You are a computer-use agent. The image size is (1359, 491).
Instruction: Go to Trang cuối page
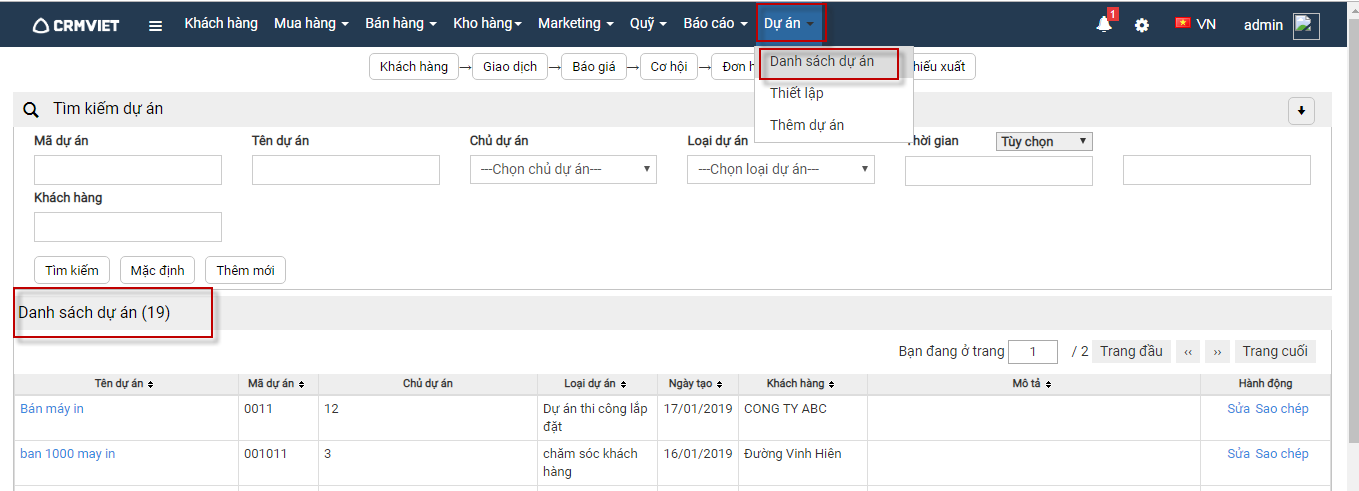coord(1275,351)
